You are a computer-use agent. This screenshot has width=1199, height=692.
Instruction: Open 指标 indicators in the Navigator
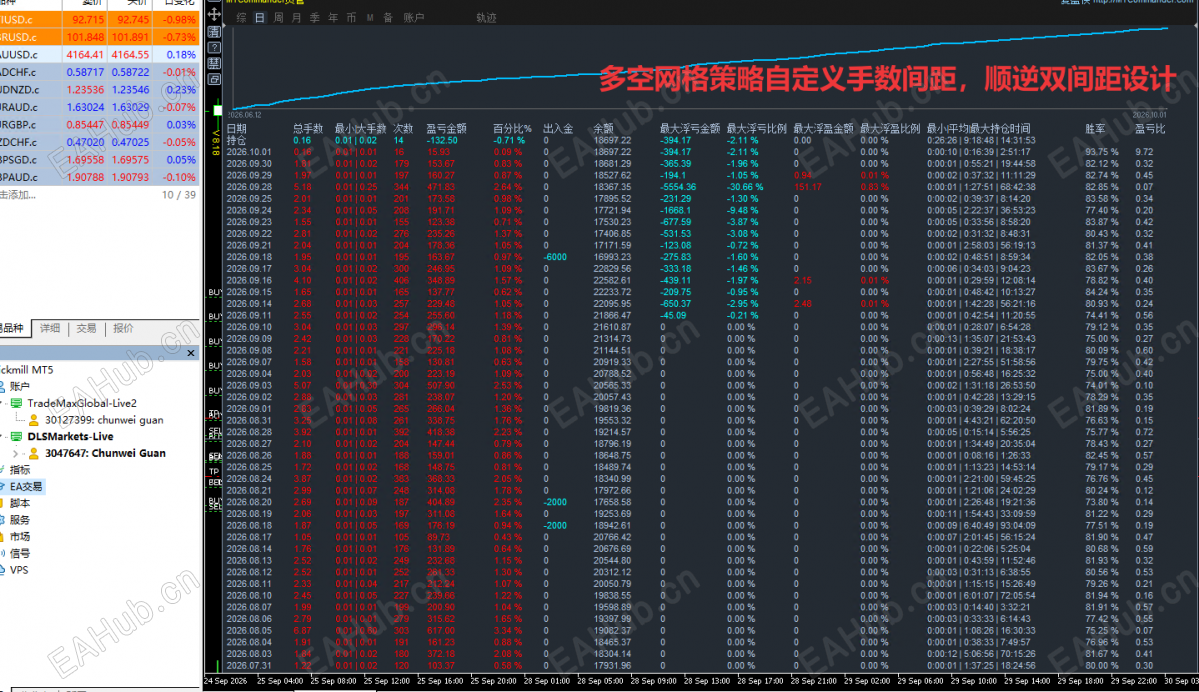(20, 469)
